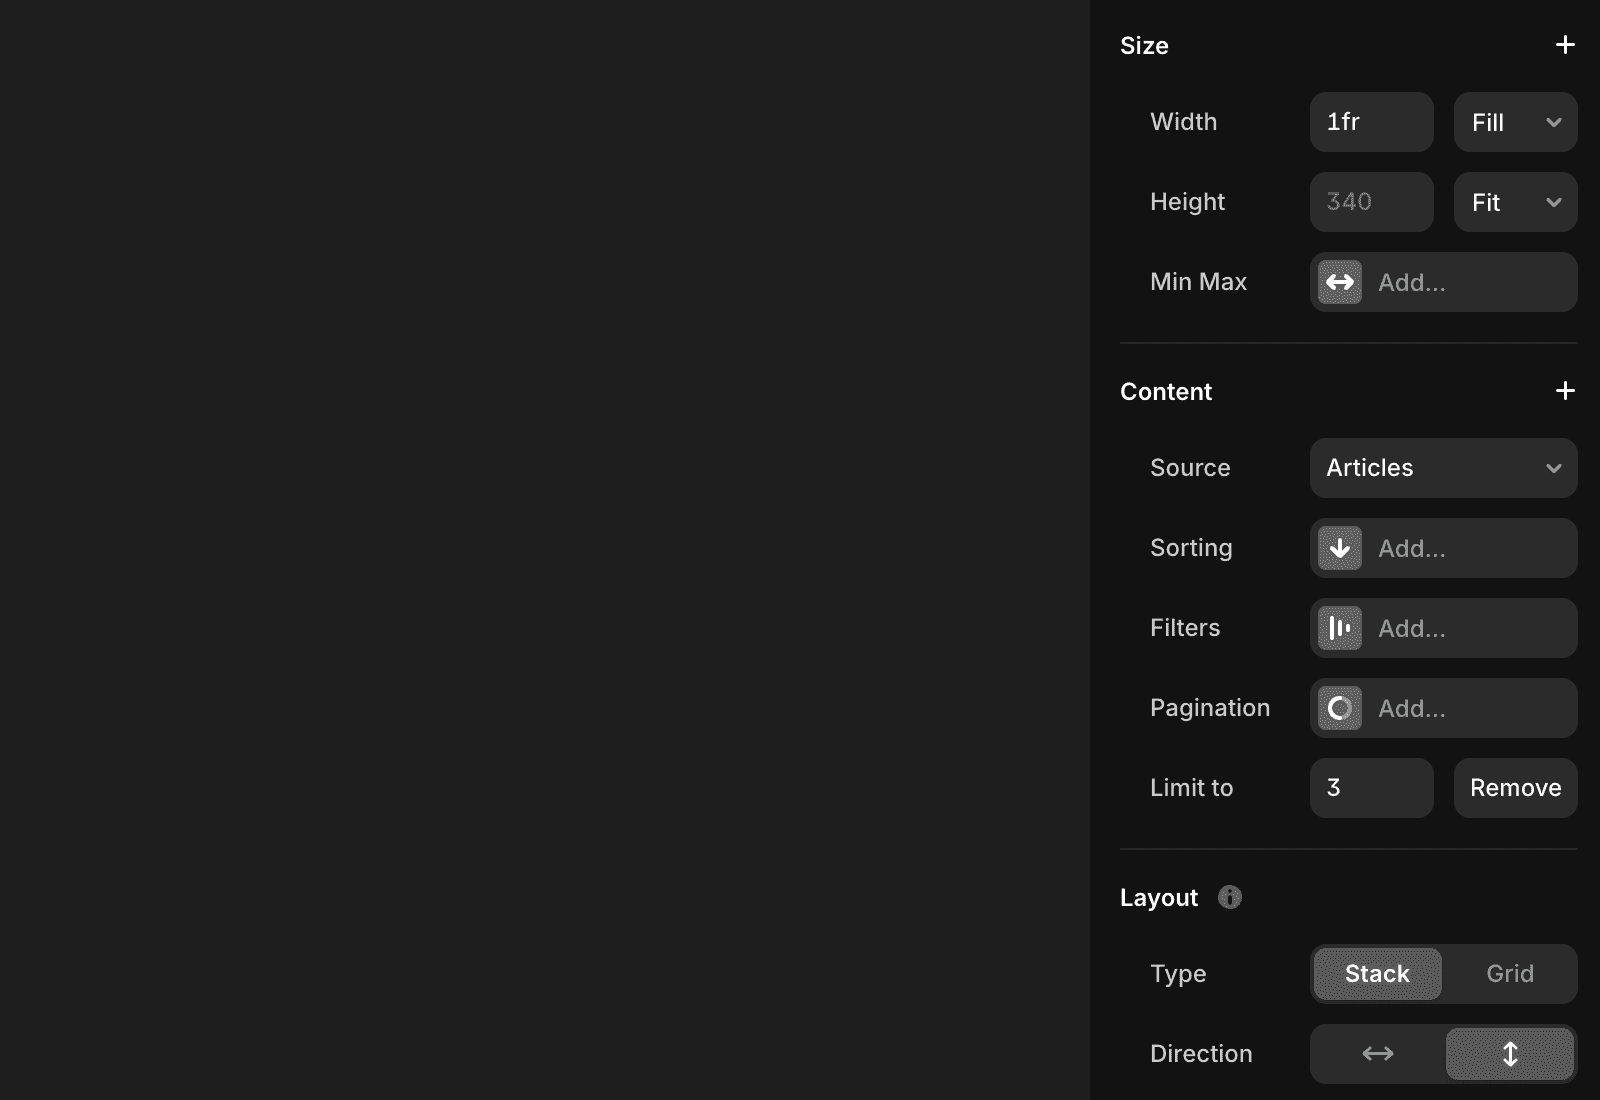
Task: Click the Size section heading
Action: [1144, 46]
